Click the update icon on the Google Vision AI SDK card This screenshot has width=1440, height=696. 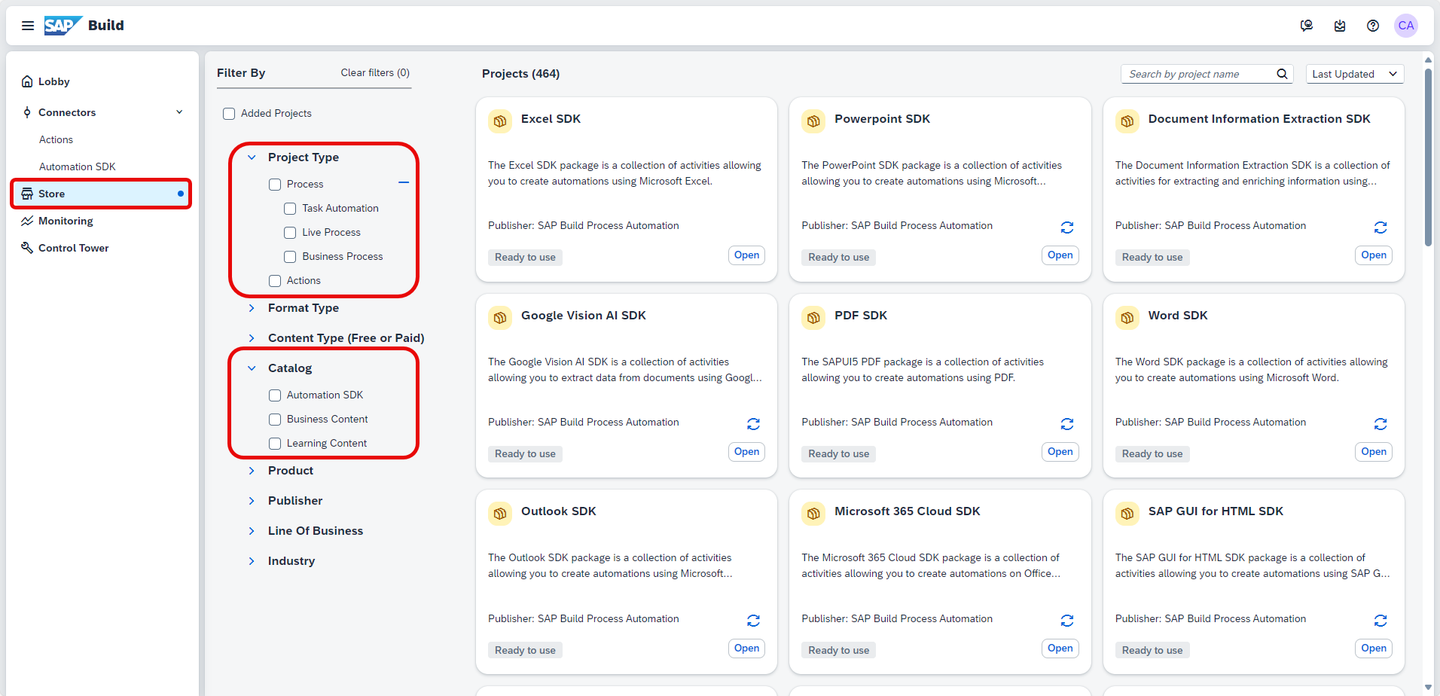[753, 424]
